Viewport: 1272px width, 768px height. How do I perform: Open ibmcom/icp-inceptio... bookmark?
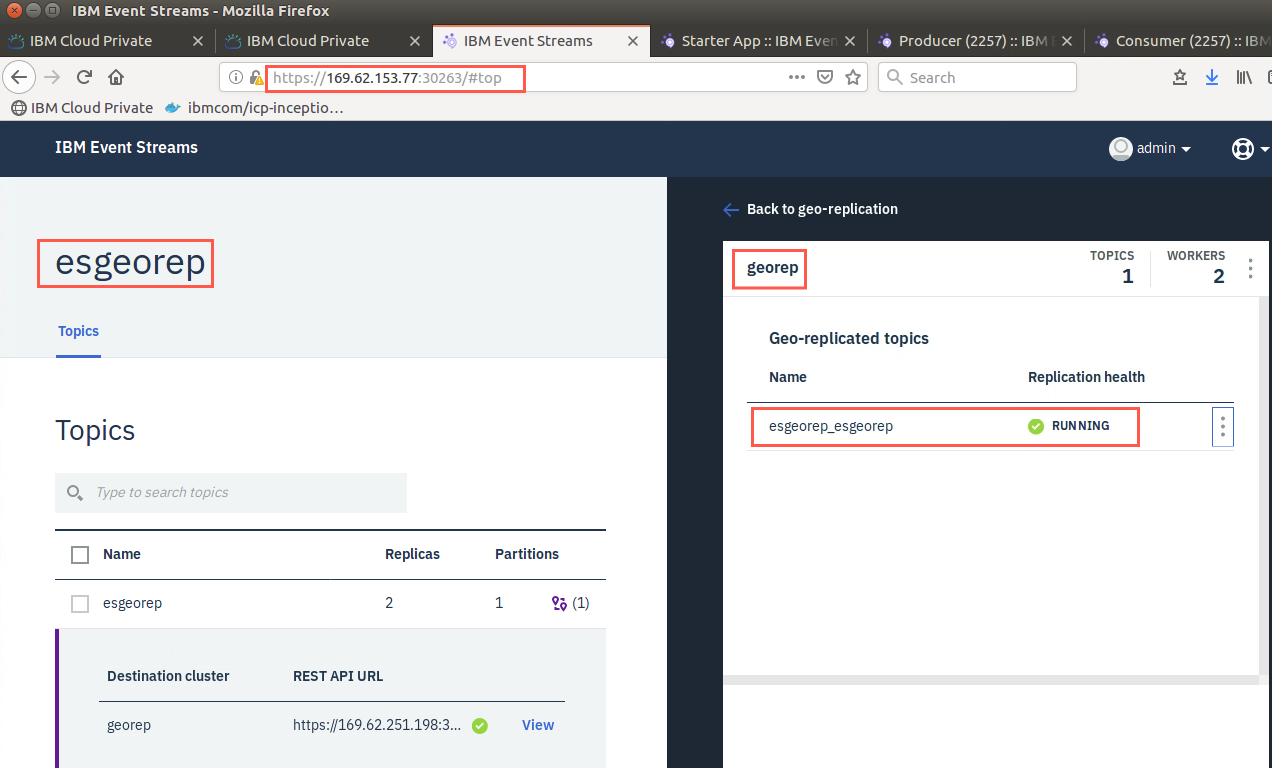tap(254, 108)
